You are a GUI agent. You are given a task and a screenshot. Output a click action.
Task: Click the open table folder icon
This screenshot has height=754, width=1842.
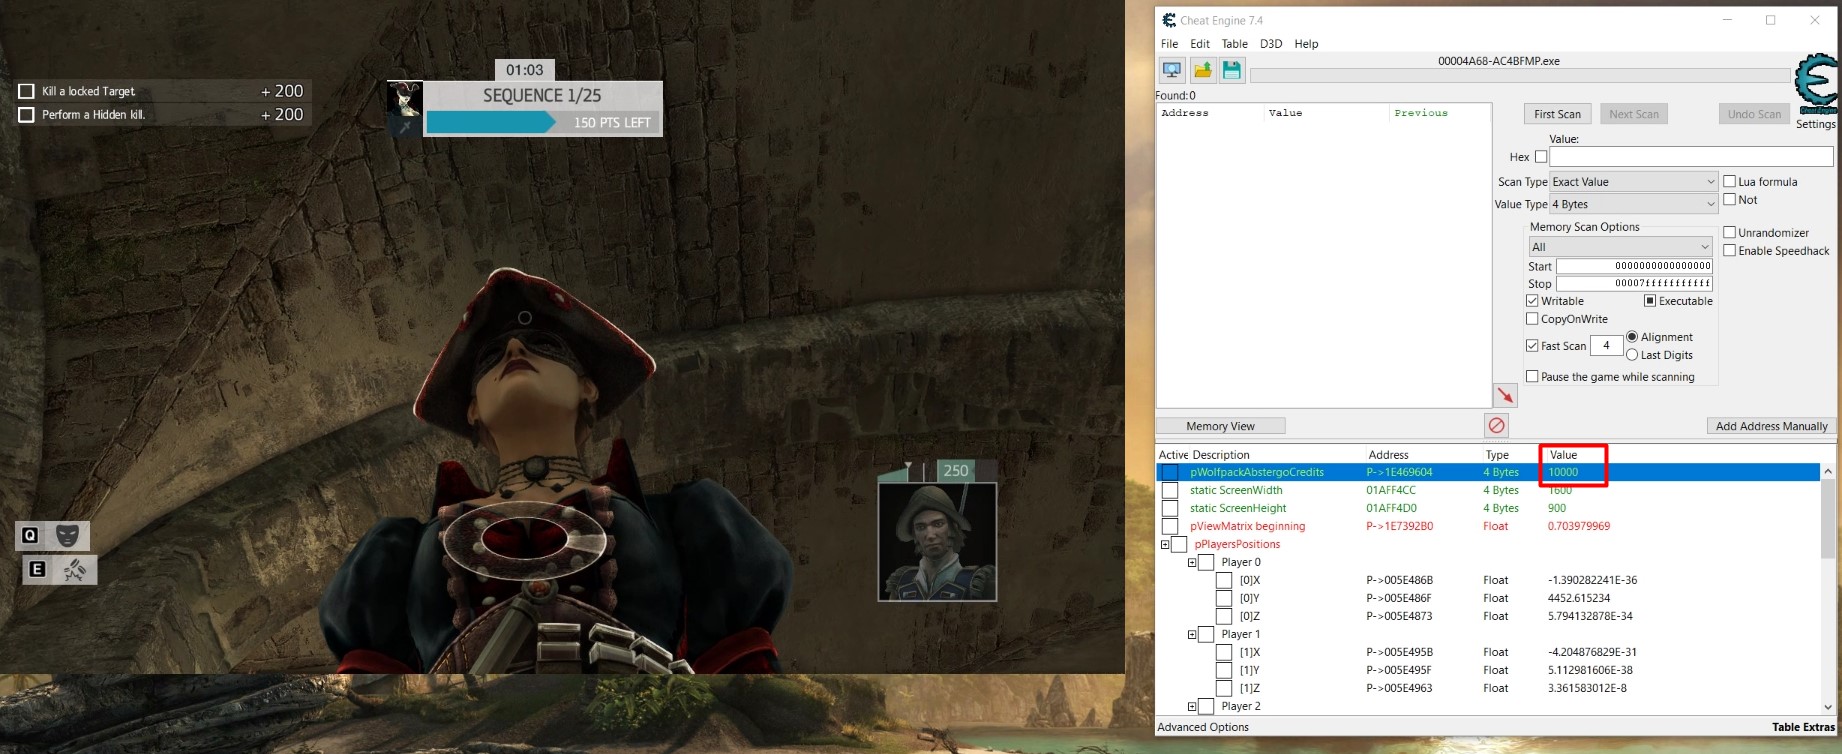coord(1202,70)
